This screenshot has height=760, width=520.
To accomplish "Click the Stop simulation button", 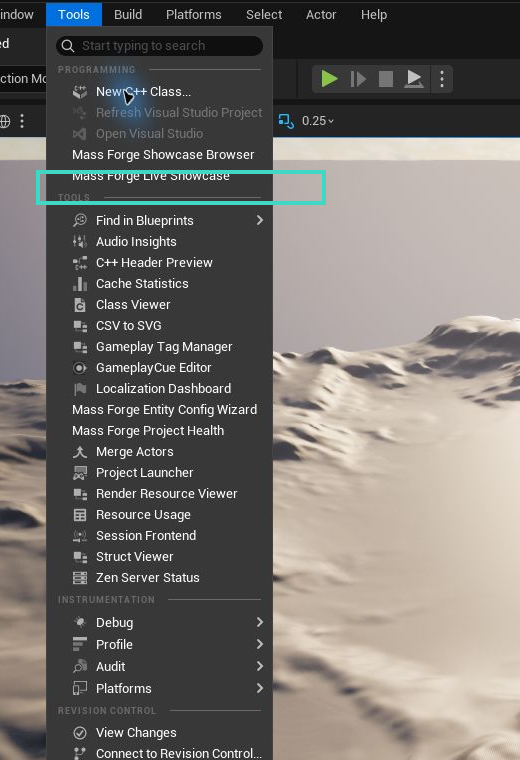I will tap(385, 79).
